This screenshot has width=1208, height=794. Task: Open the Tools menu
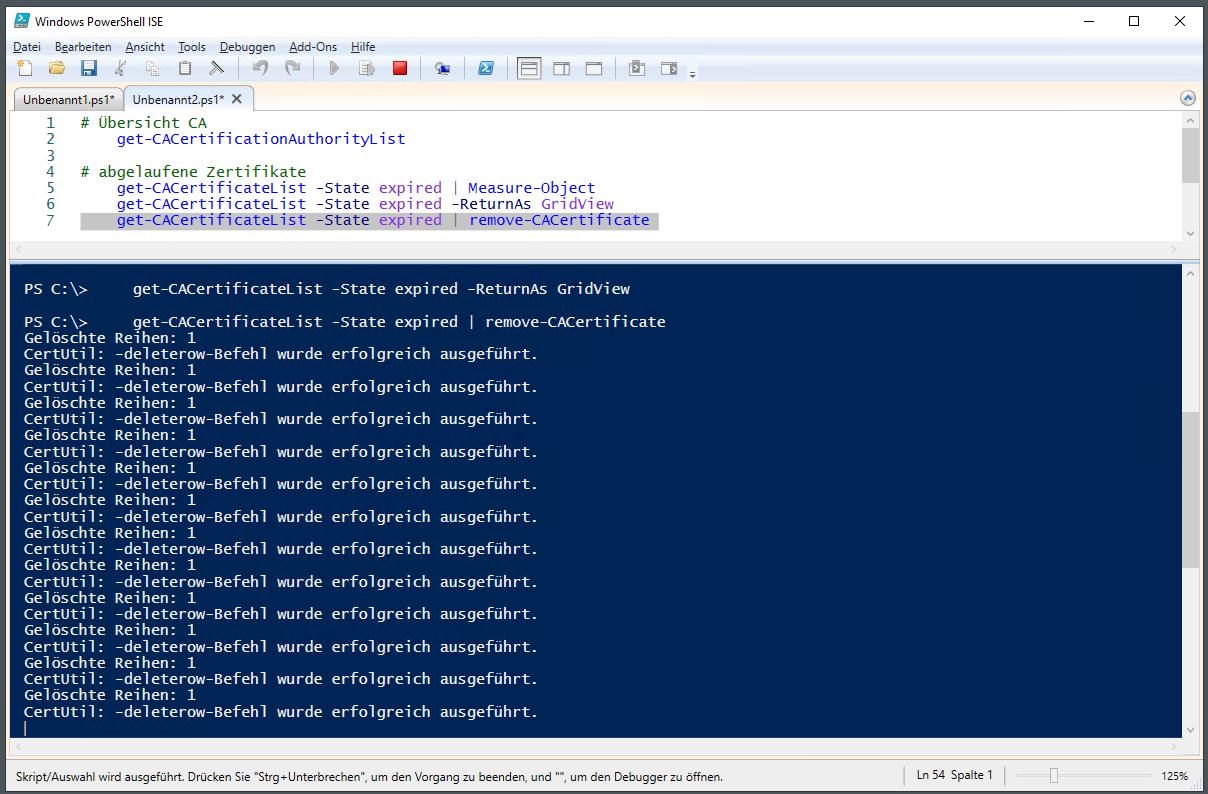(192, 47)
